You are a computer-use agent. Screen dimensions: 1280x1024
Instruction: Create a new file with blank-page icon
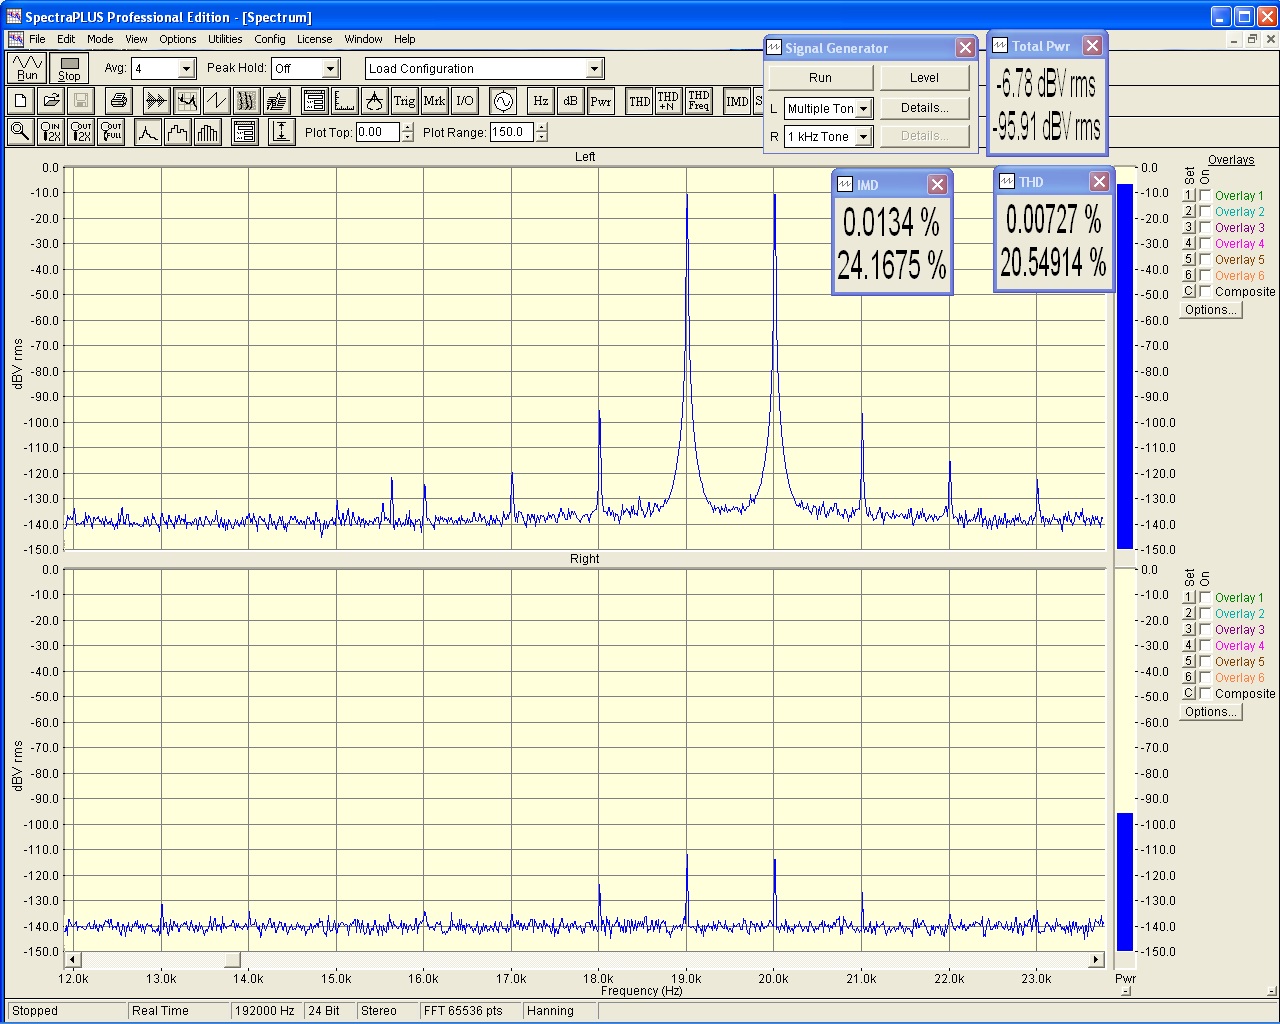(21, 101)
